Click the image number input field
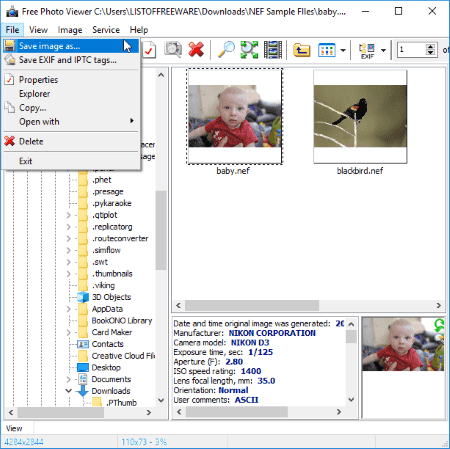This screenshot has height=449, width=450. tap(411, 50)
